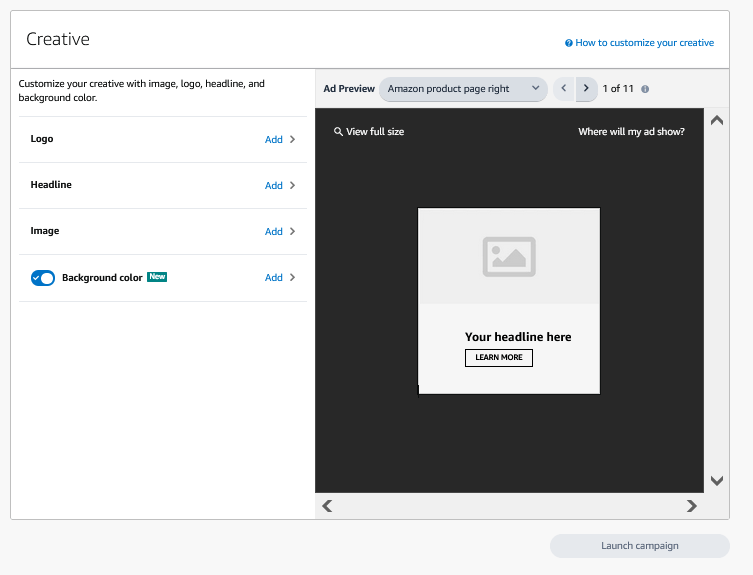753x575 pixels.
Task: Go to previous ad preview arrow
Action: (x=564, y=89)
